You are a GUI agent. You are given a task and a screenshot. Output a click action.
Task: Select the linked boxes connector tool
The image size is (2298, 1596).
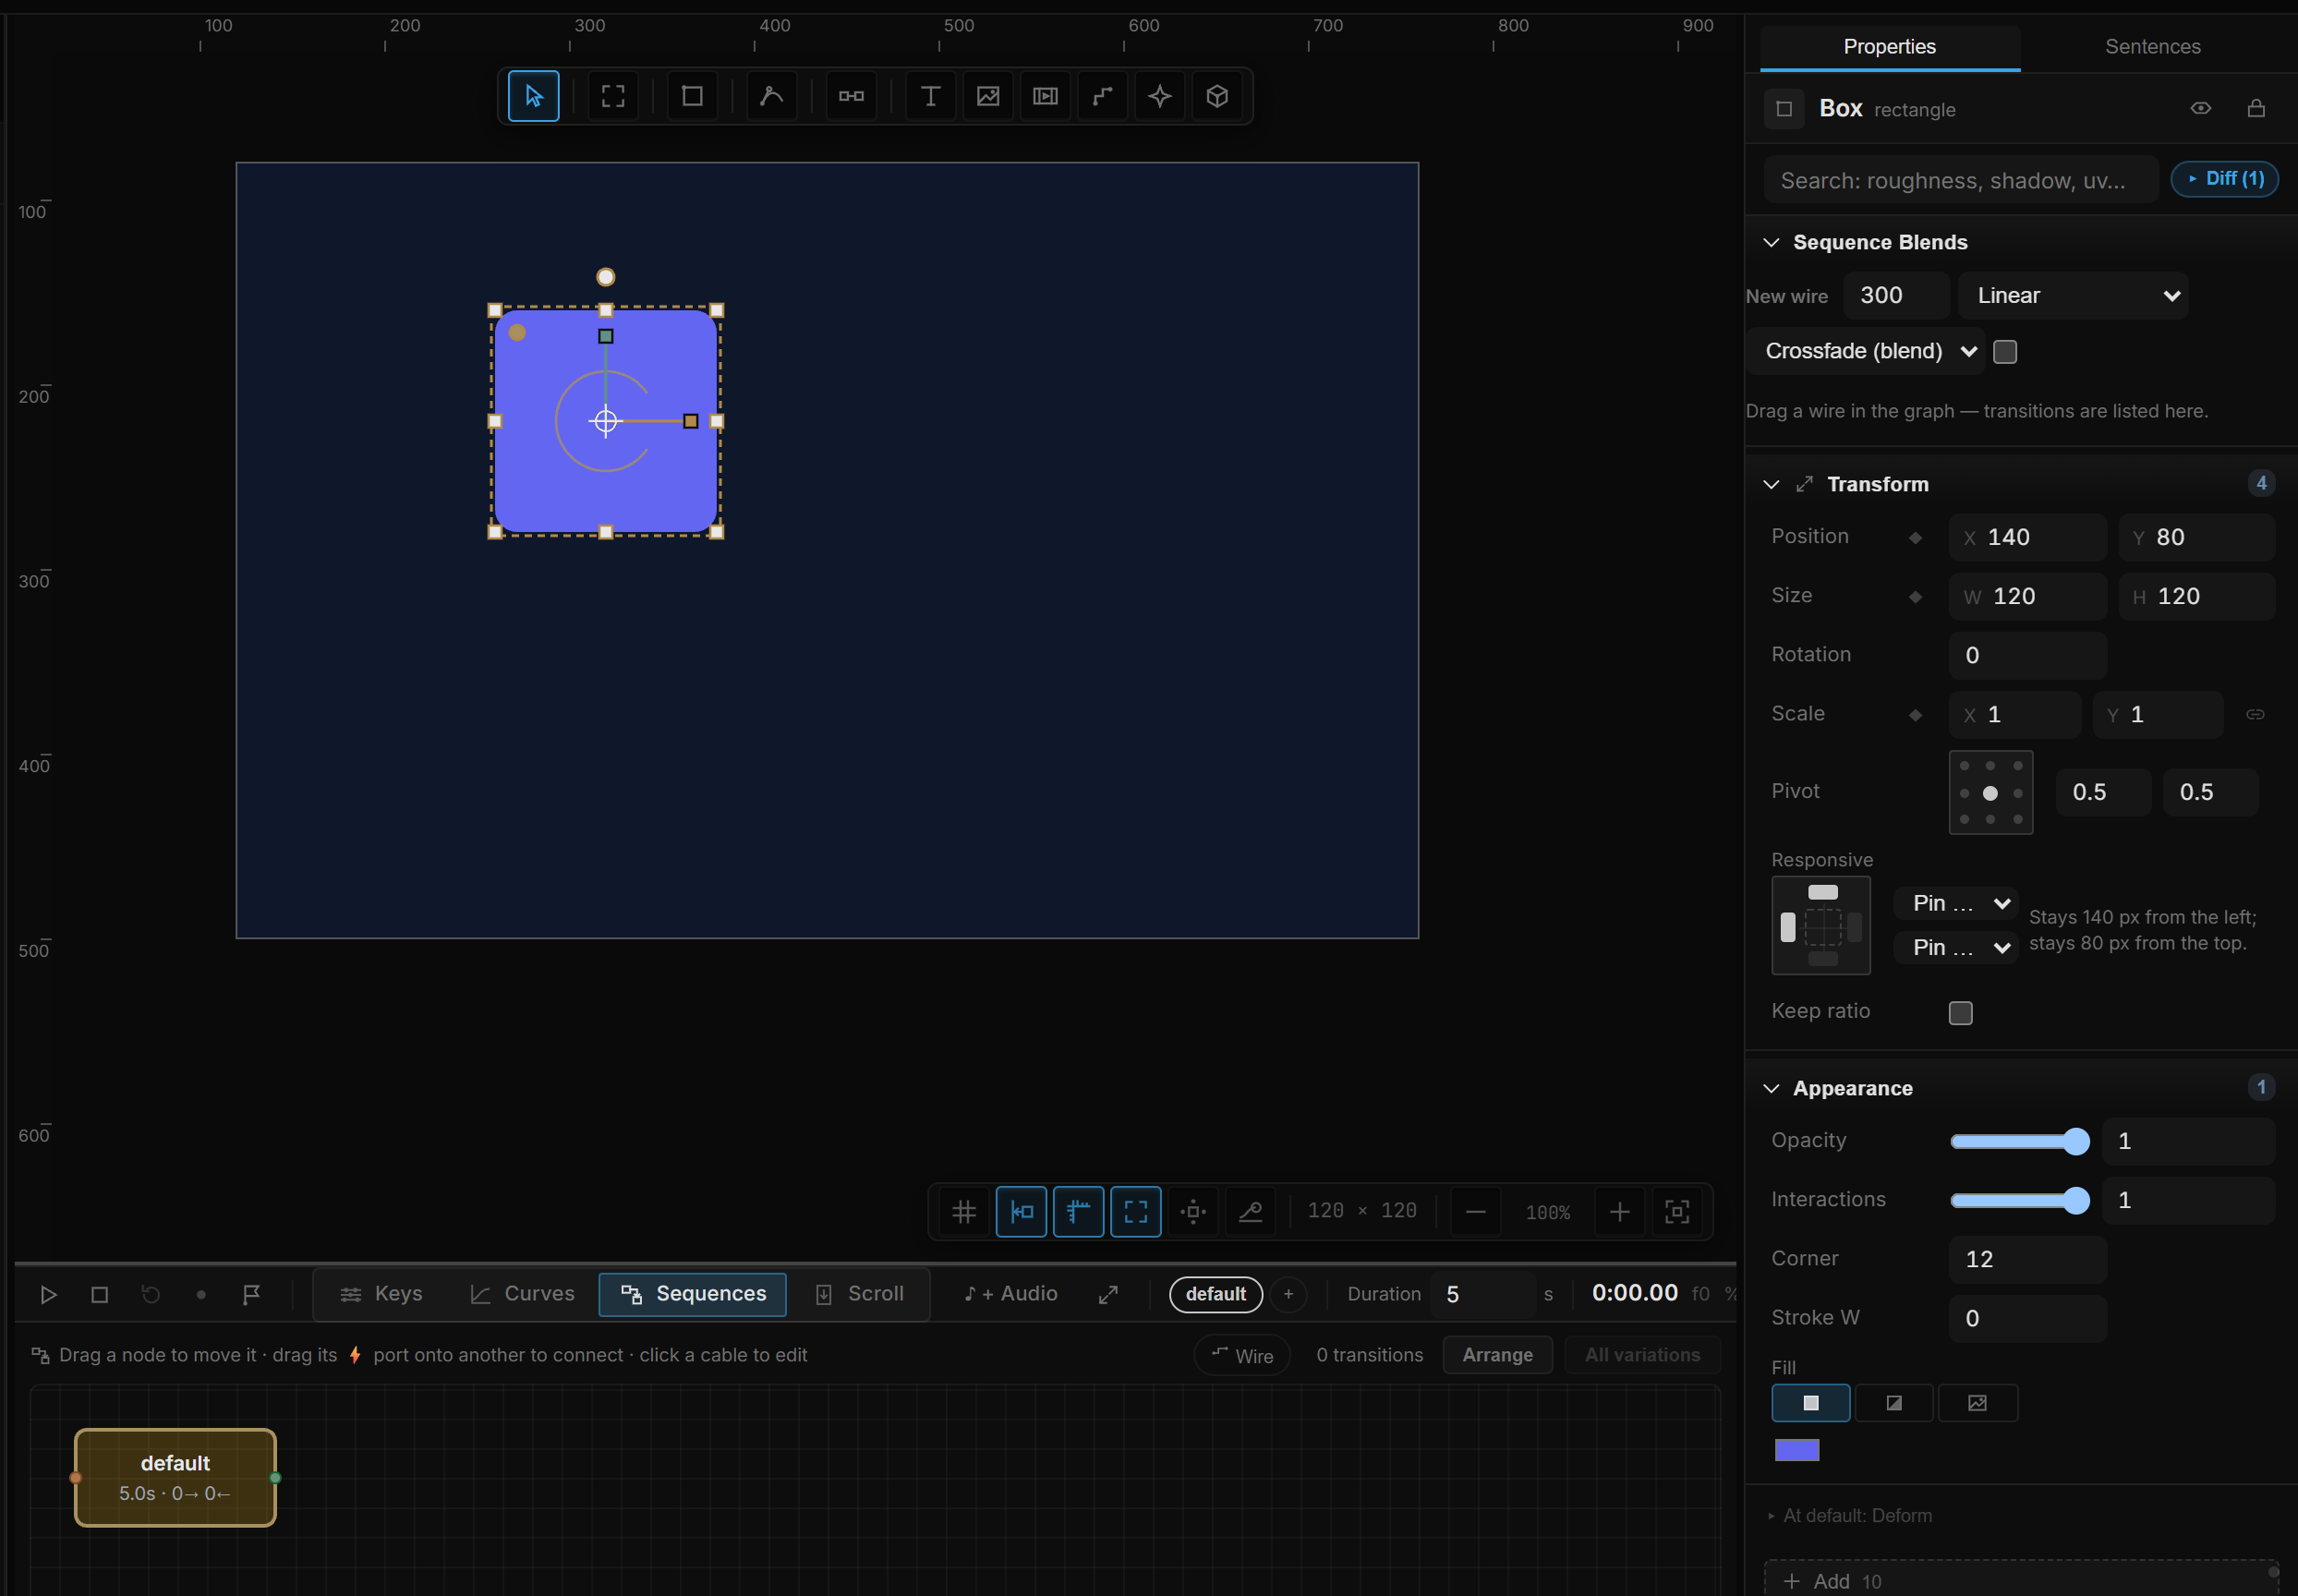[851, 96]
